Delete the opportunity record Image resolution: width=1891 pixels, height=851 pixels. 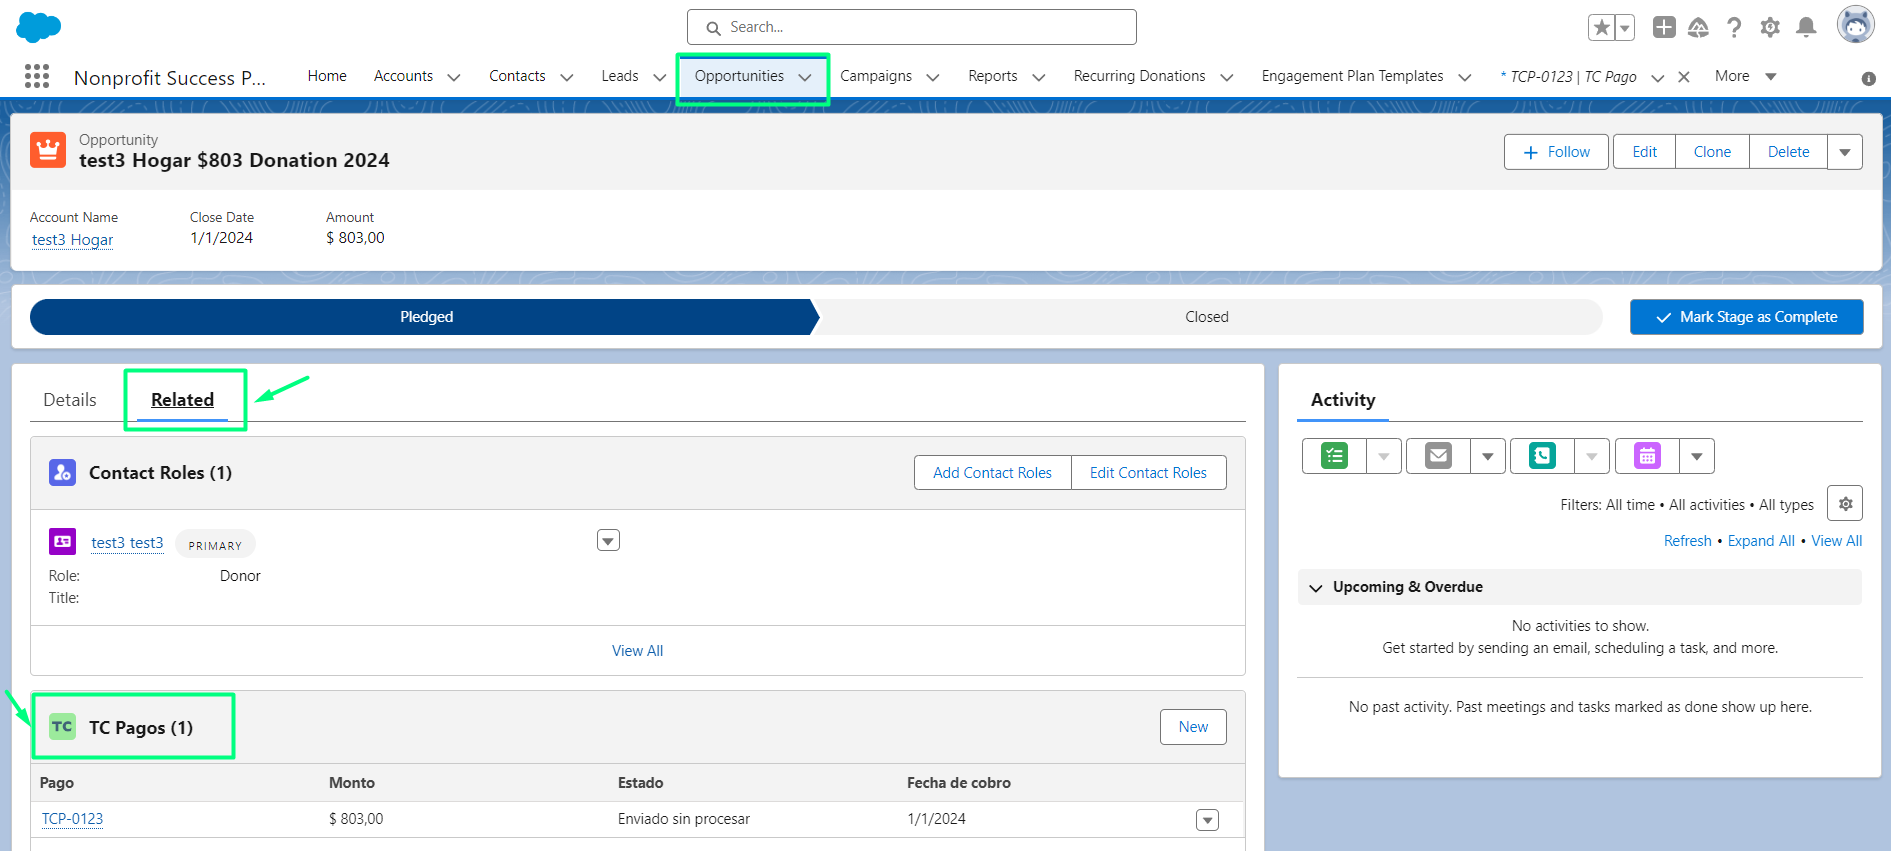(1788, 152)
